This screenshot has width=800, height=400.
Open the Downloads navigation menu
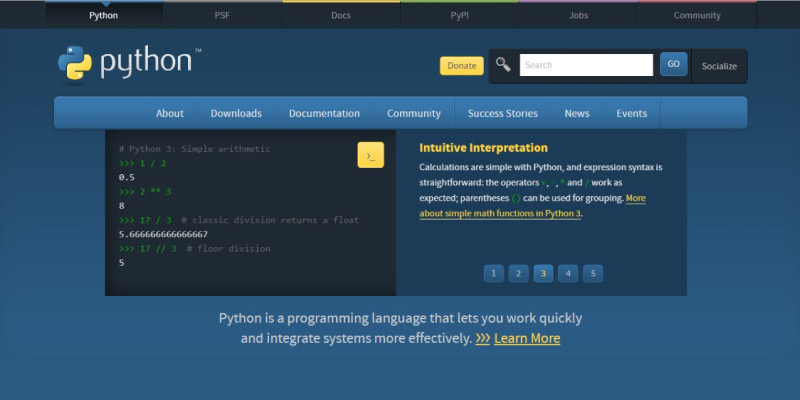pos(236,113)
